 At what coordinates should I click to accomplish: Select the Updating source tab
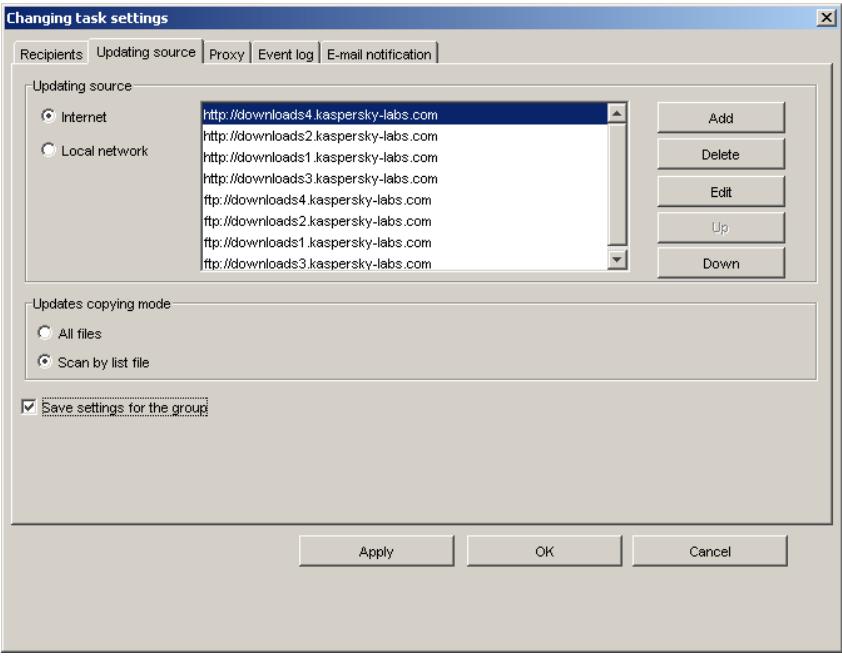click(x=146, y=52)
